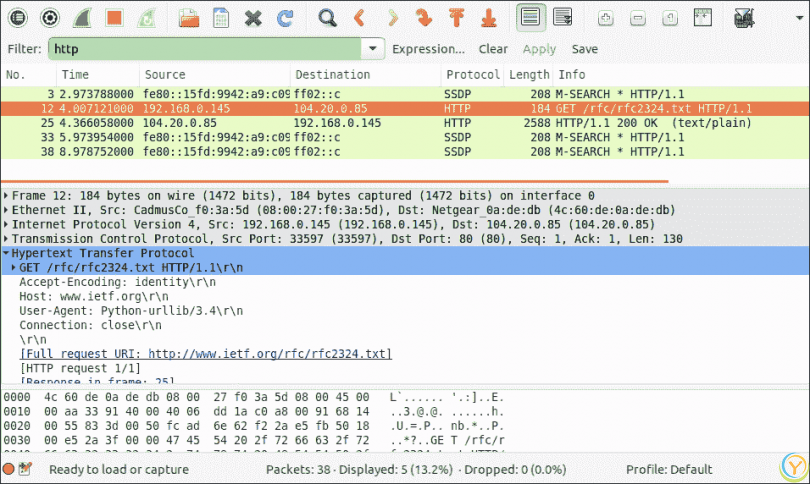Open the capture interfaces list icon

pyautogui.click(x=20, y=17)
